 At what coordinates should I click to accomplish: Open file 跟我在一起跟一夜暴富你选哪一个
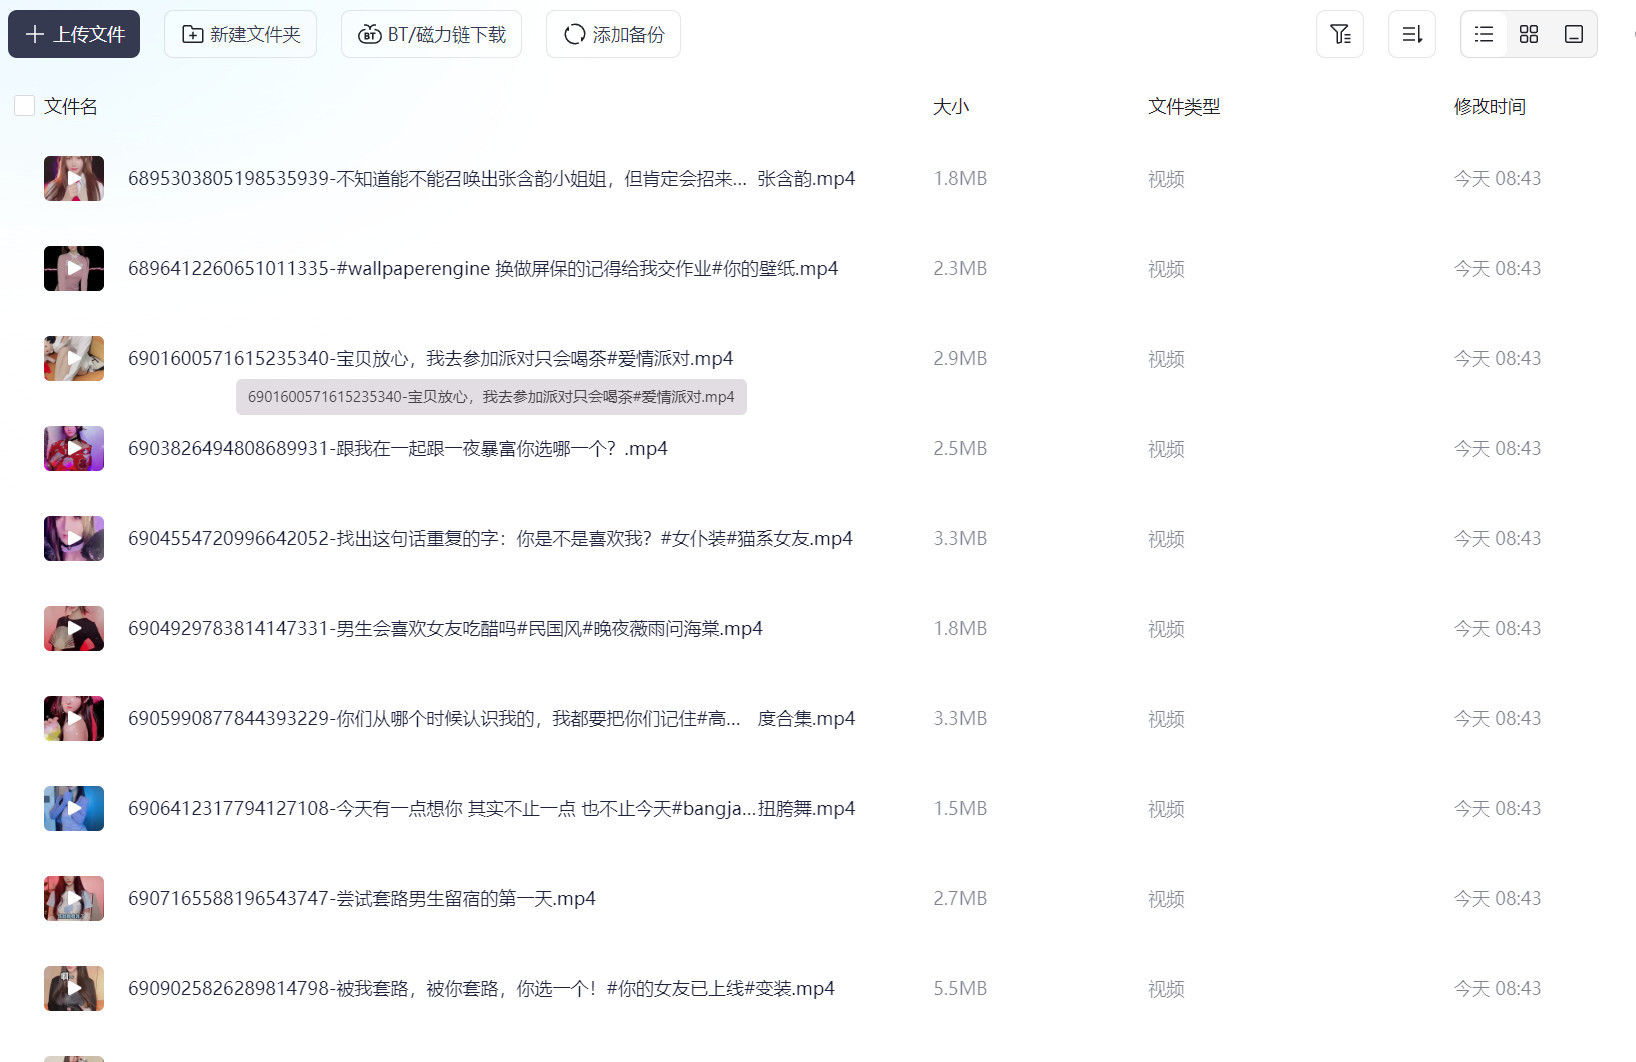tap(397, 448)
